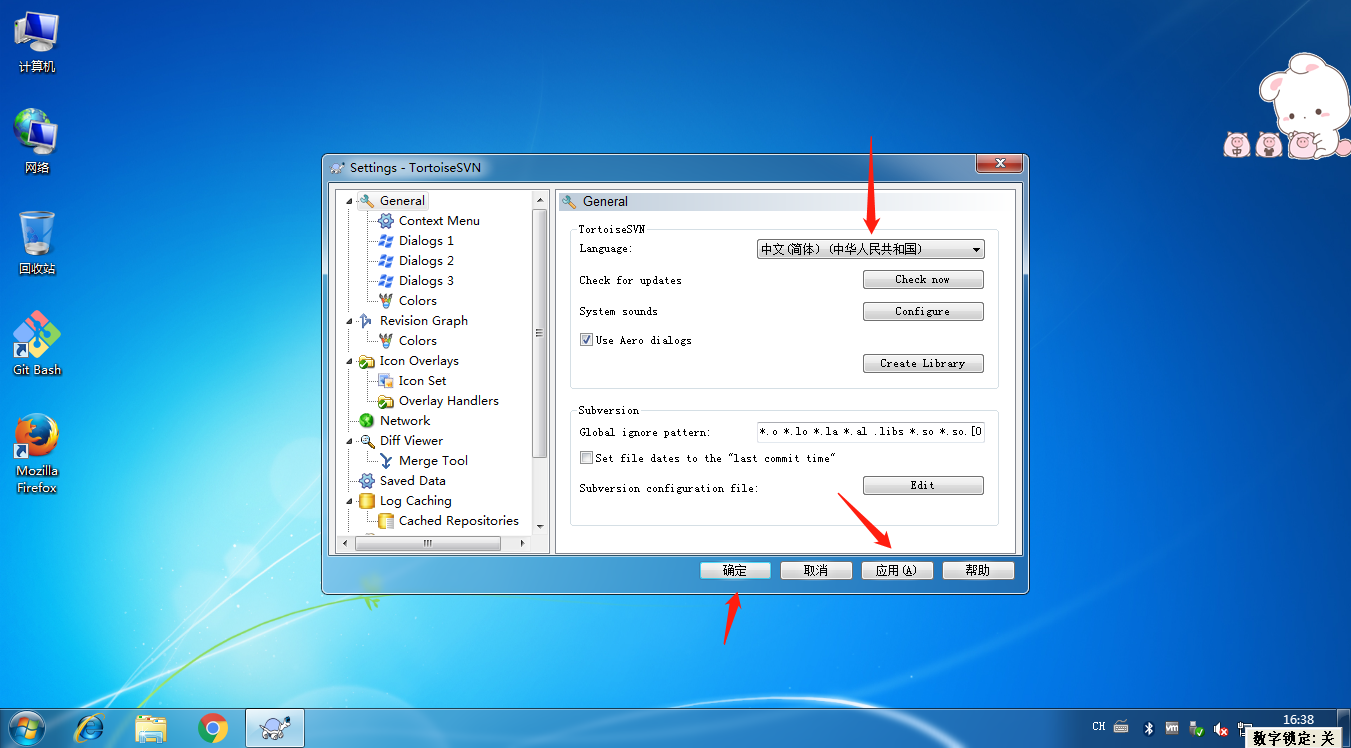Viewport: 1351px width, 748px height.
Task: Click the safely remove hardware tray icon
Action: (x=1196, y=728)
